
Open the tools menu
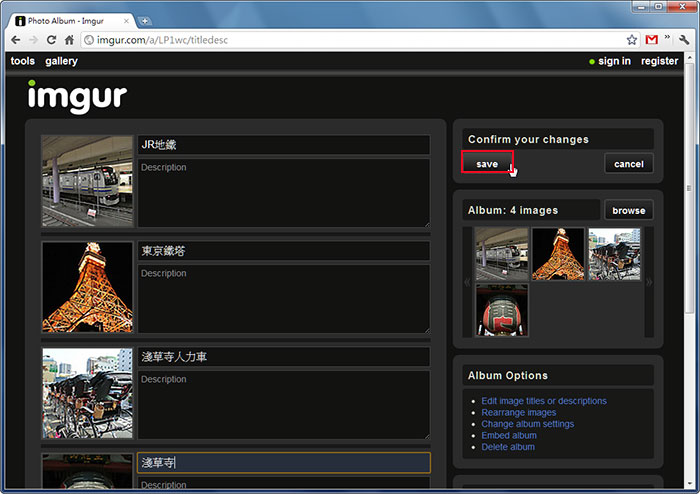pos(23,61)
